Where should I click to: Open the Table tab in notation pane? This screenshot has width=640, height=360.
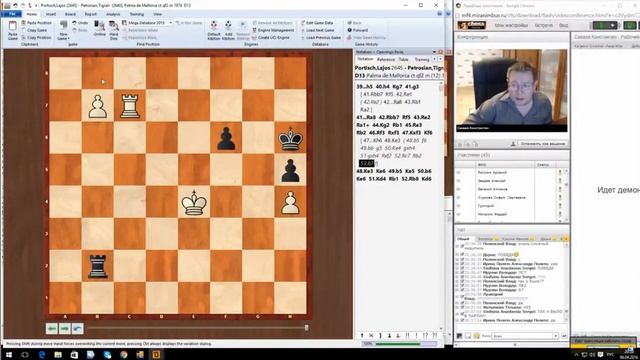[403, 60]
